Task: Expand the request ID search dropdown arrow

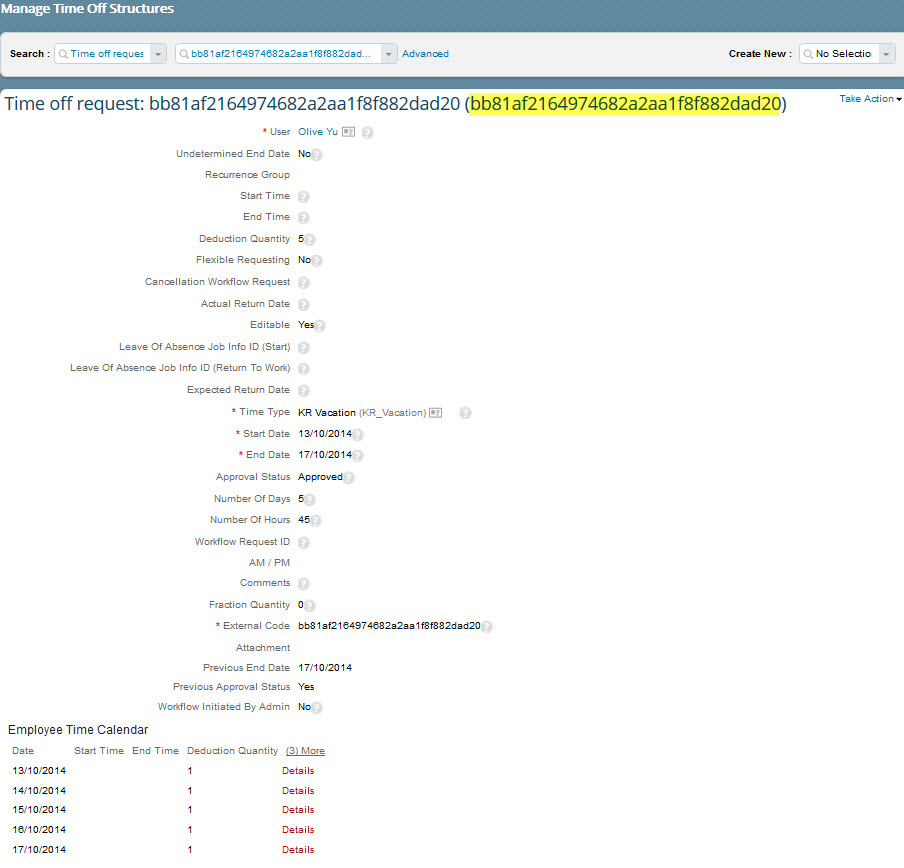Action: (389, 54)
